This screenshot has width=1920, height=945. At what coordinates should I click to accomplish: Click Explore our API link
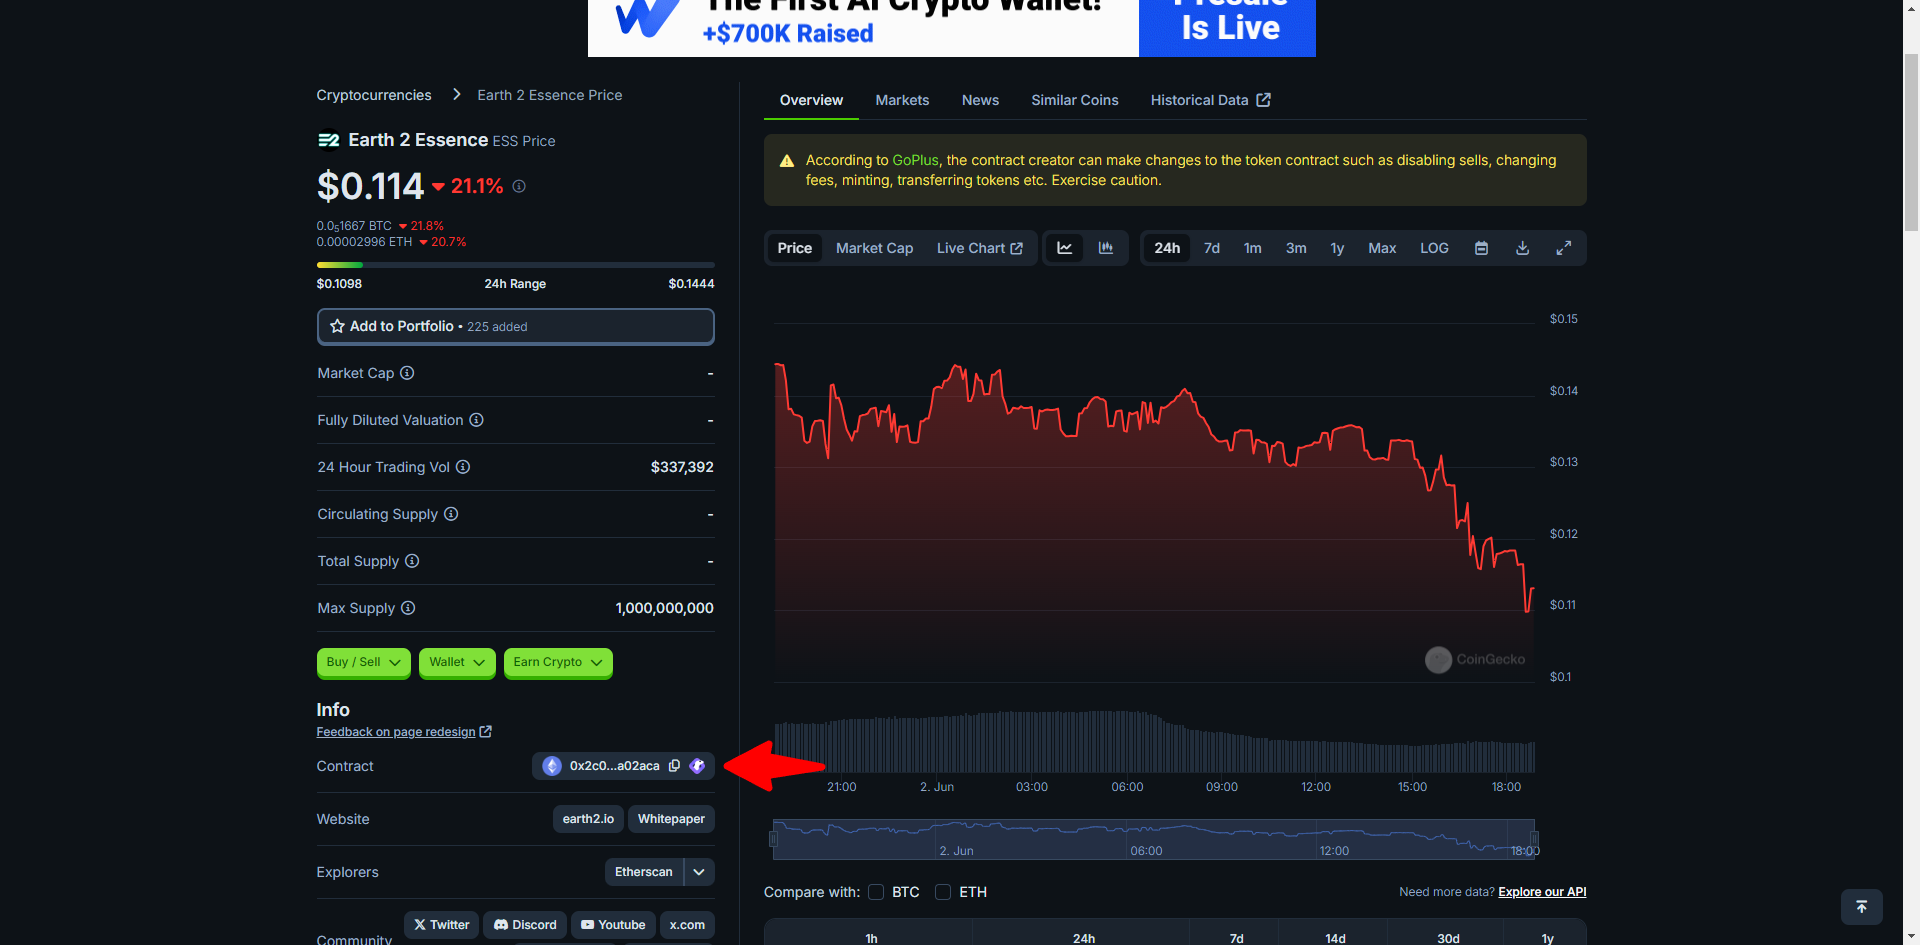1542,892
